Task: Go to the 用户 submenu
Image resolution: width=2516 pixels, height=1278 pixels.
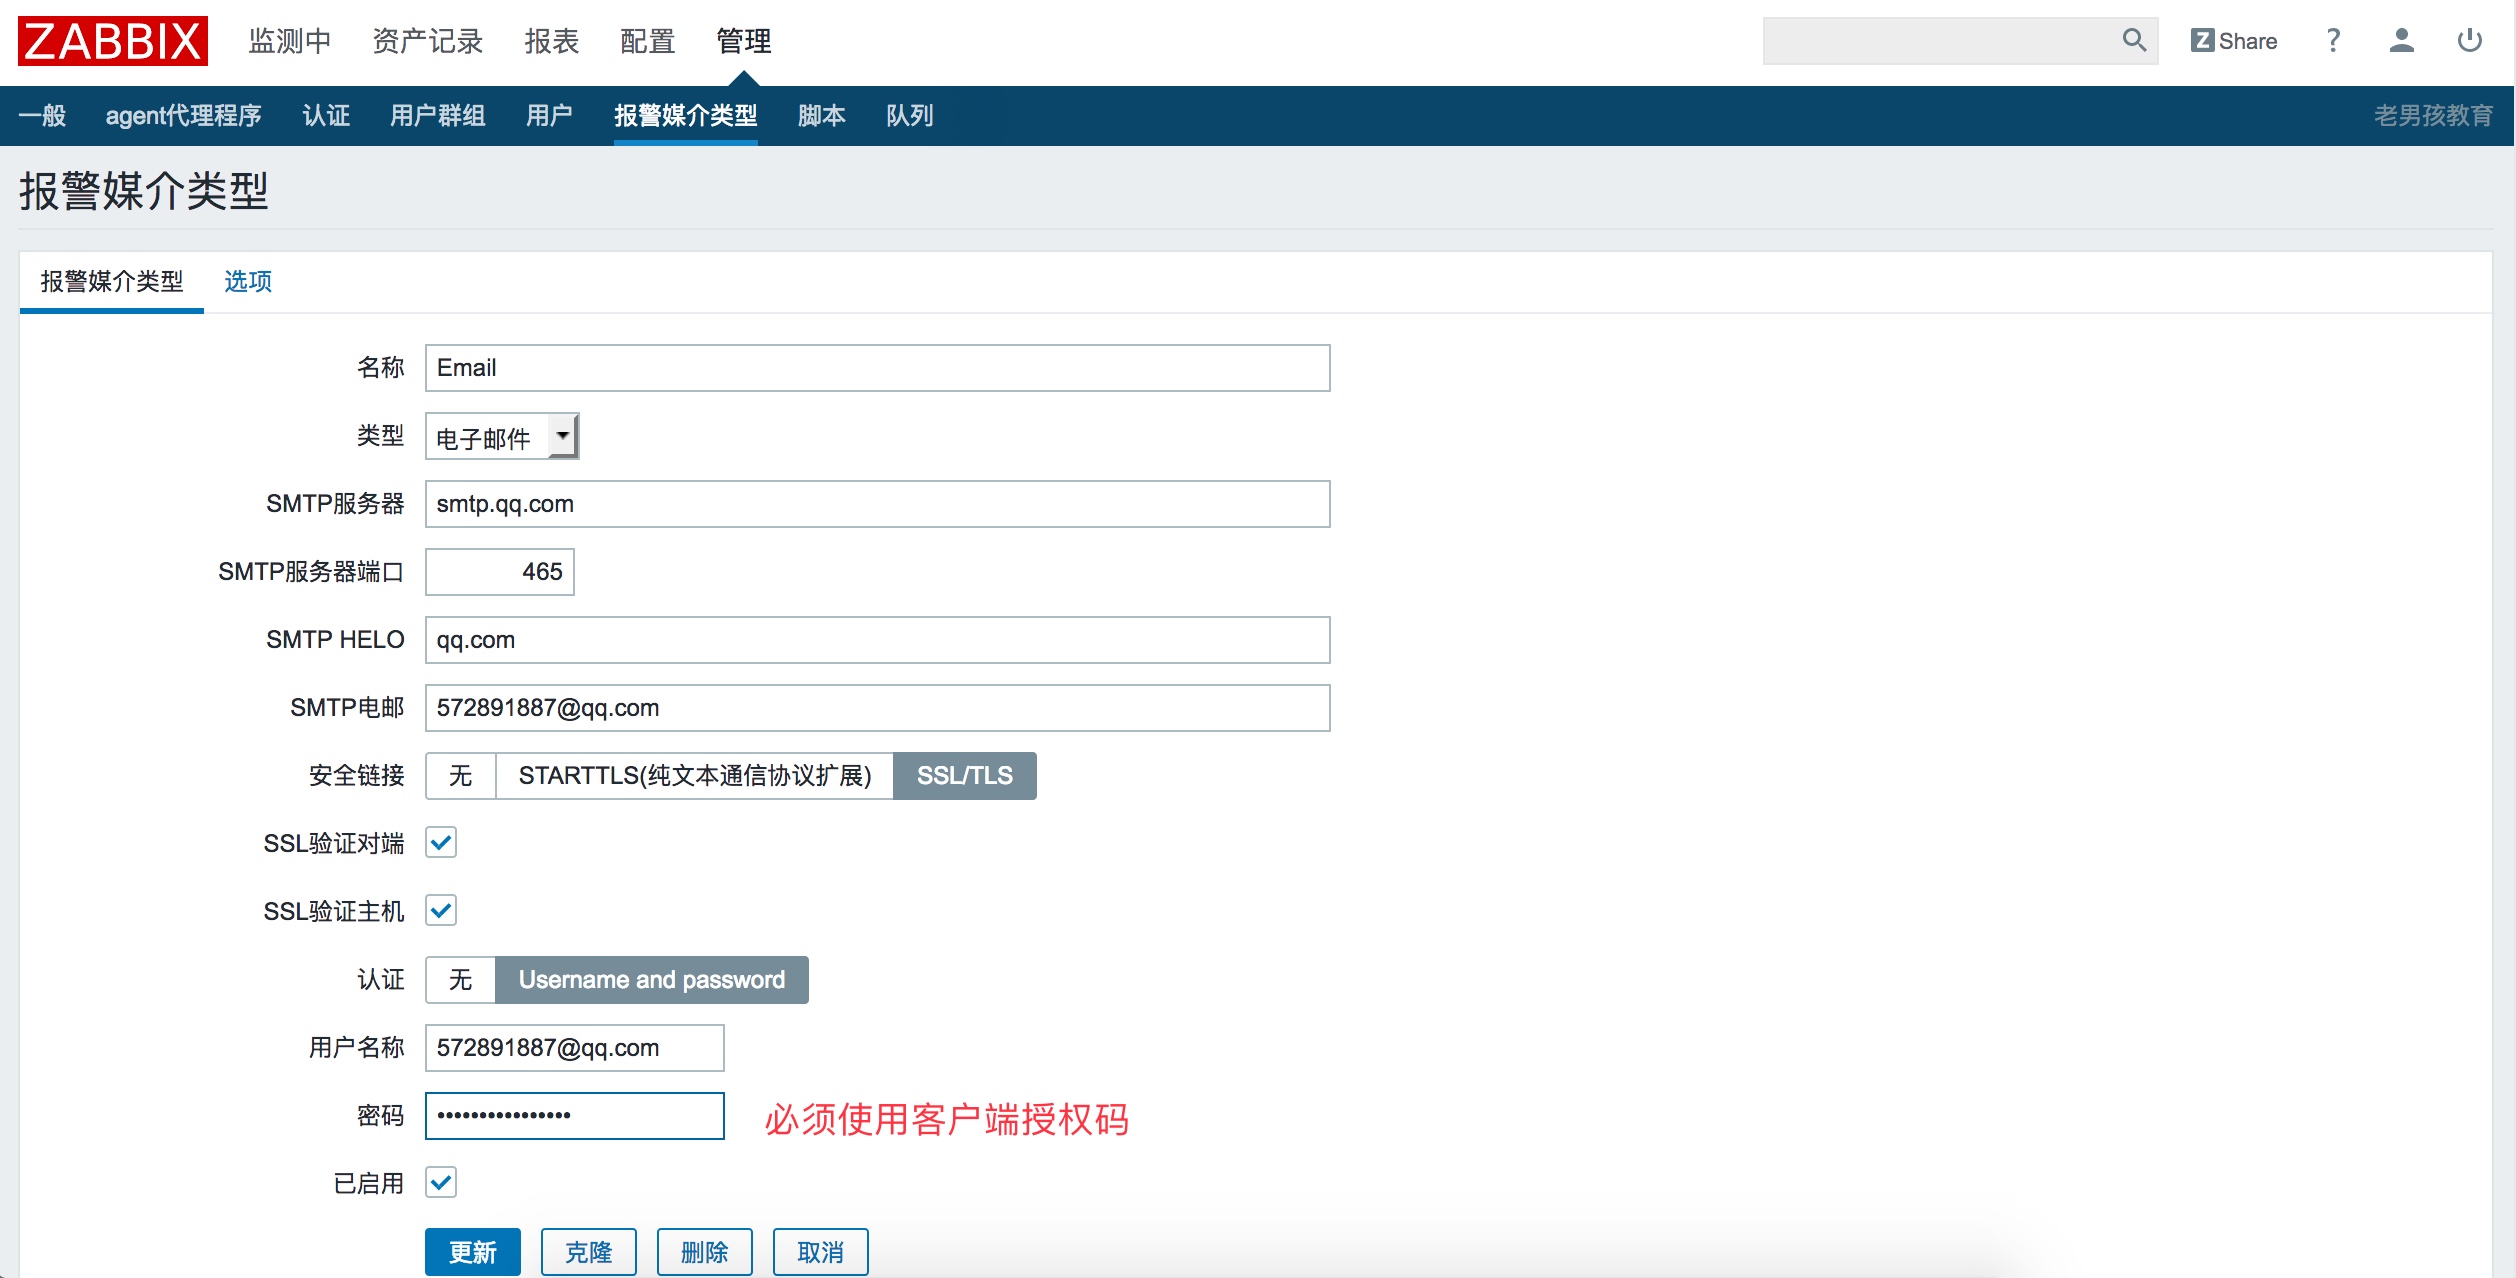Action: (x=550, y=116)
